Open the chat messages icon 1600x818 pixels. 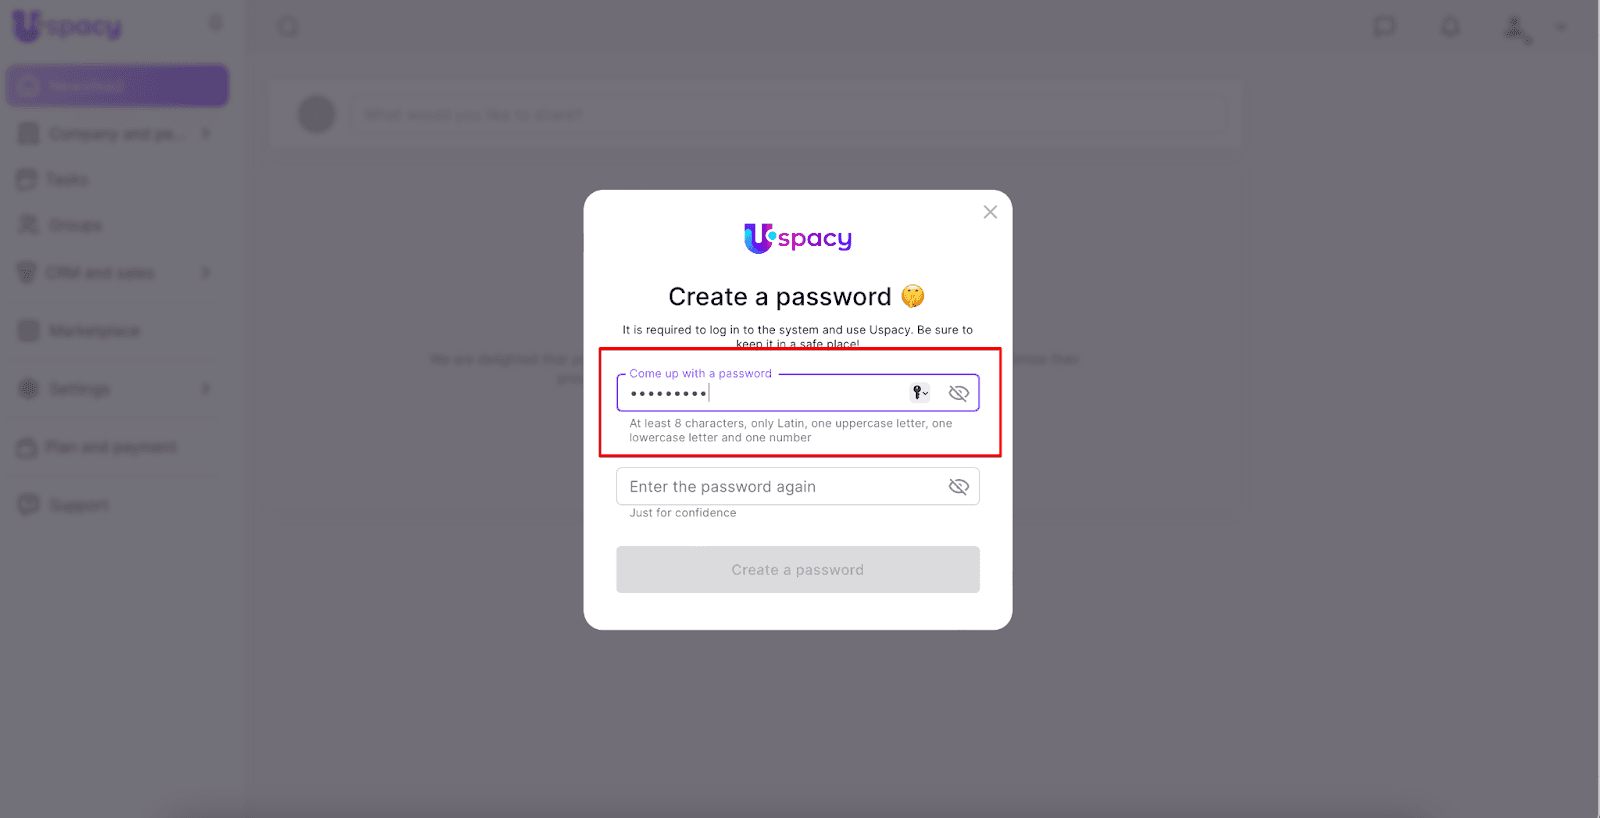1385,27
